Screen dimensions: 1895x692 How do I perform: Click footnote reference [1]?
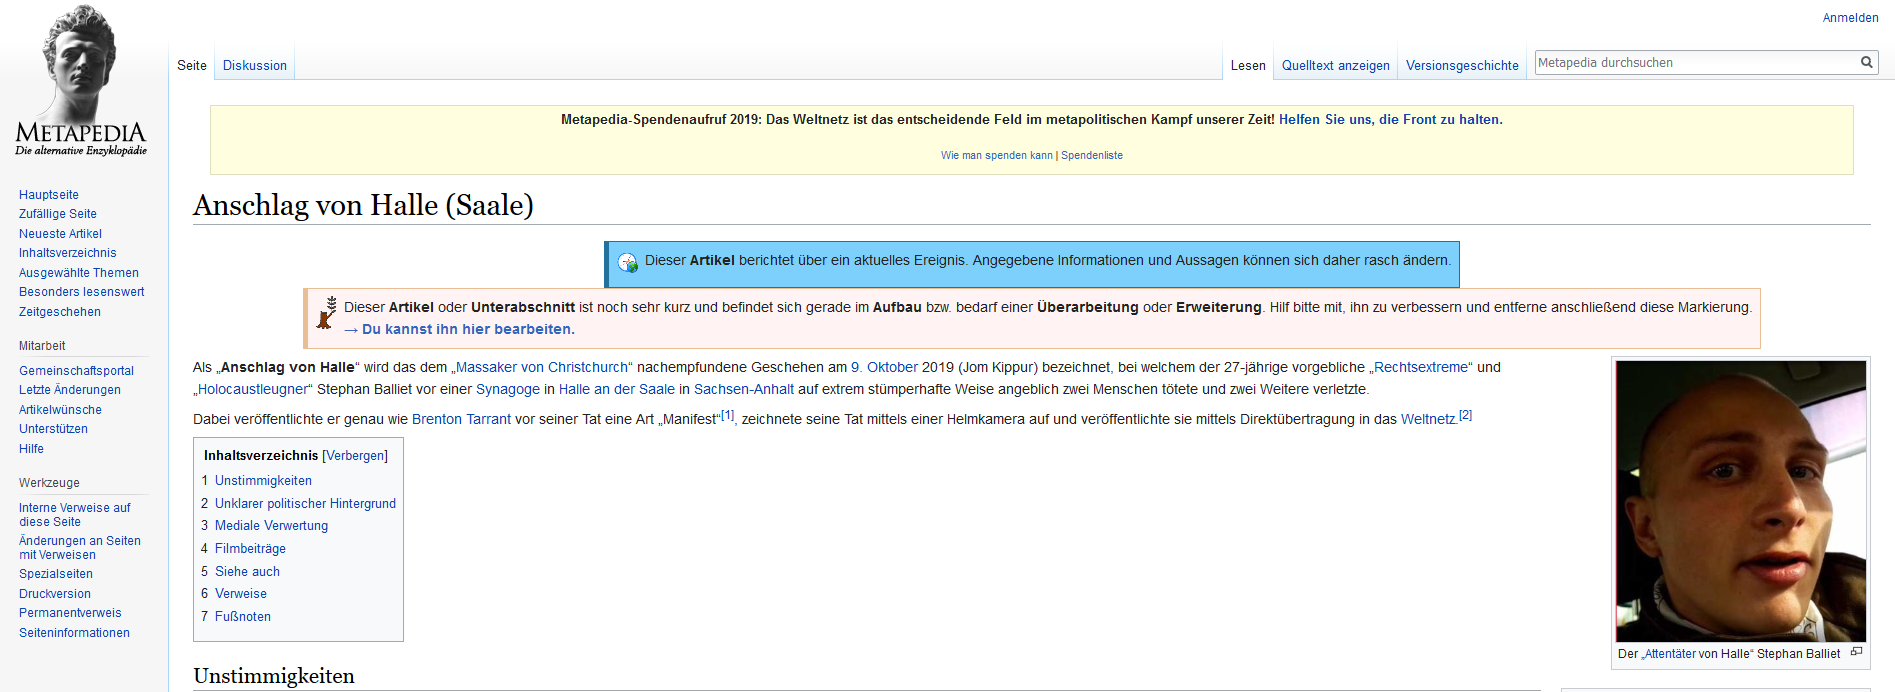pos(727,415)
